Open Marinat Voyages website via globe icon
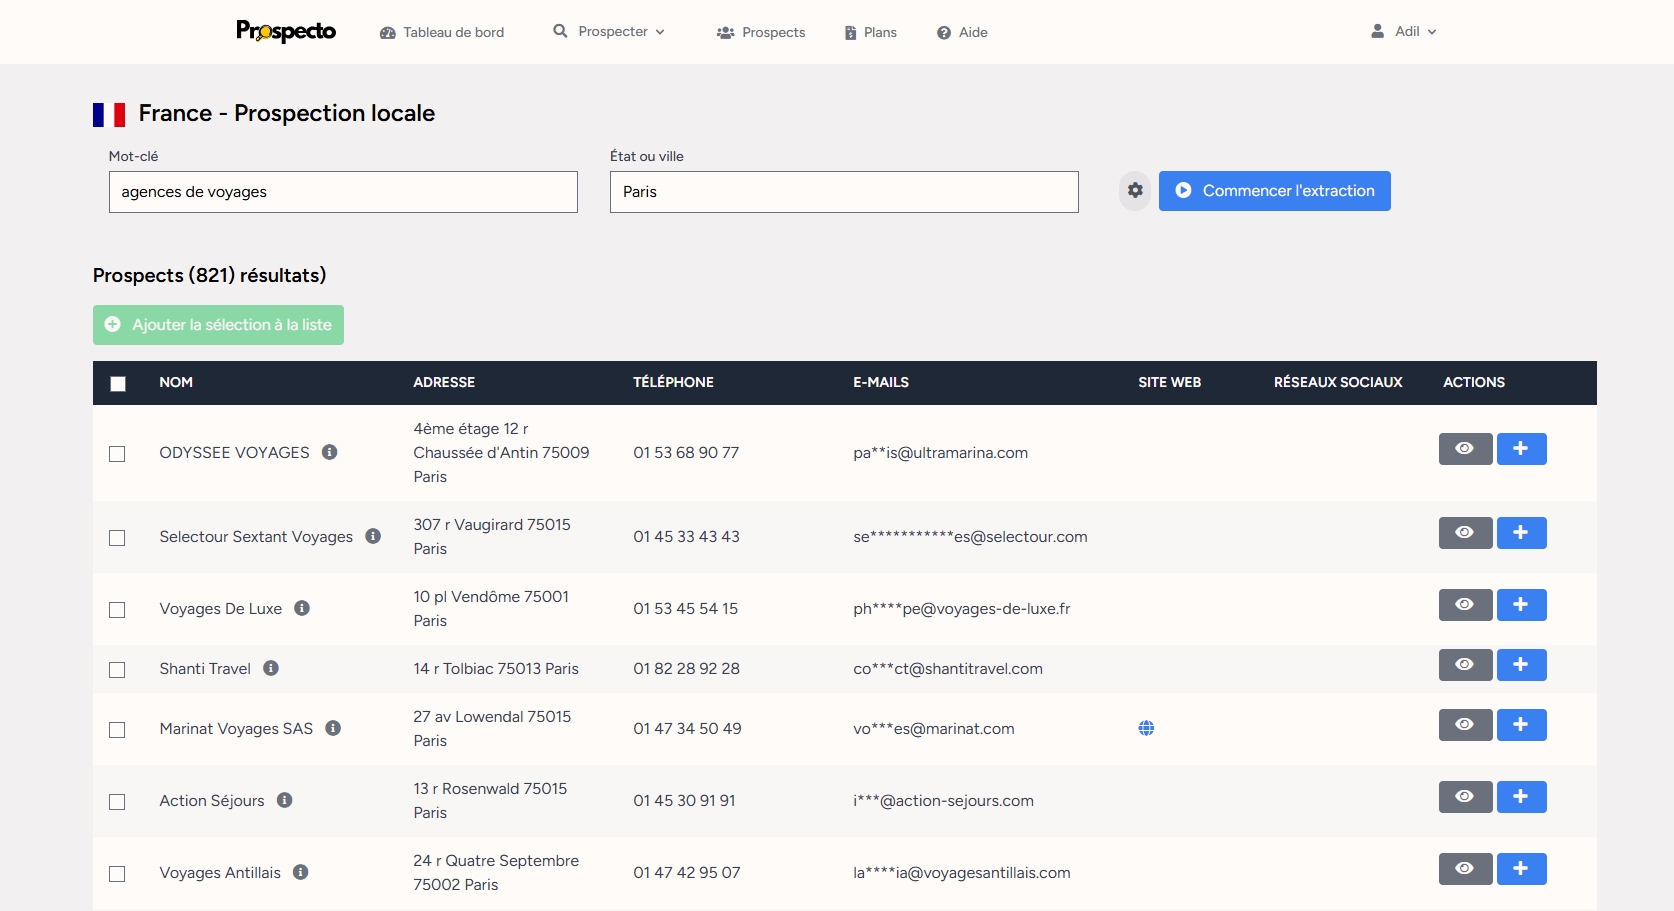The width and height of the screenshot is (1674, 911). click(1146, 728)
